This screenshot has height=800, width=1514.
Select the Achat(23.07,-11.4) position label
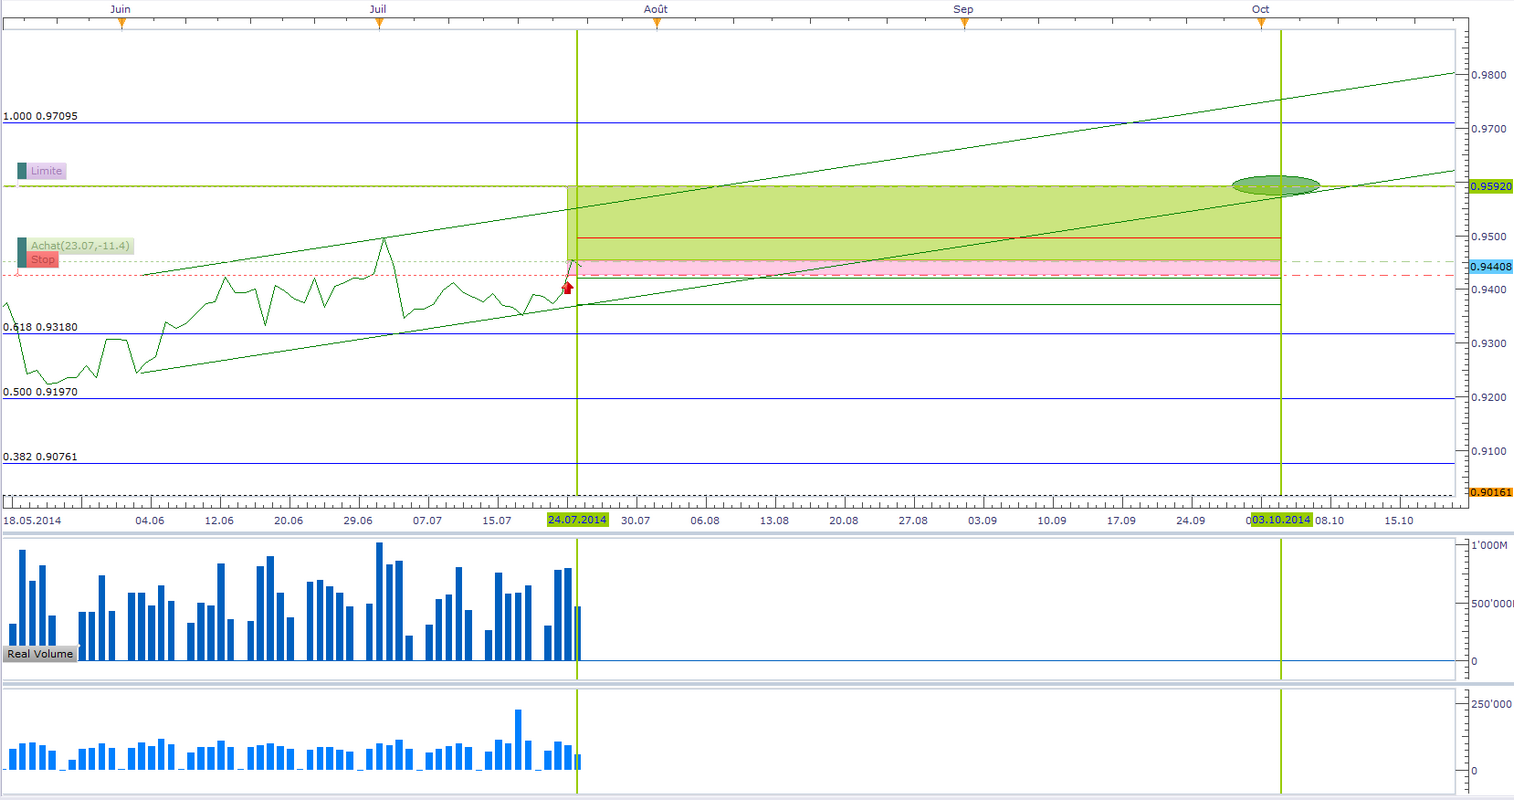click(80, 246)
